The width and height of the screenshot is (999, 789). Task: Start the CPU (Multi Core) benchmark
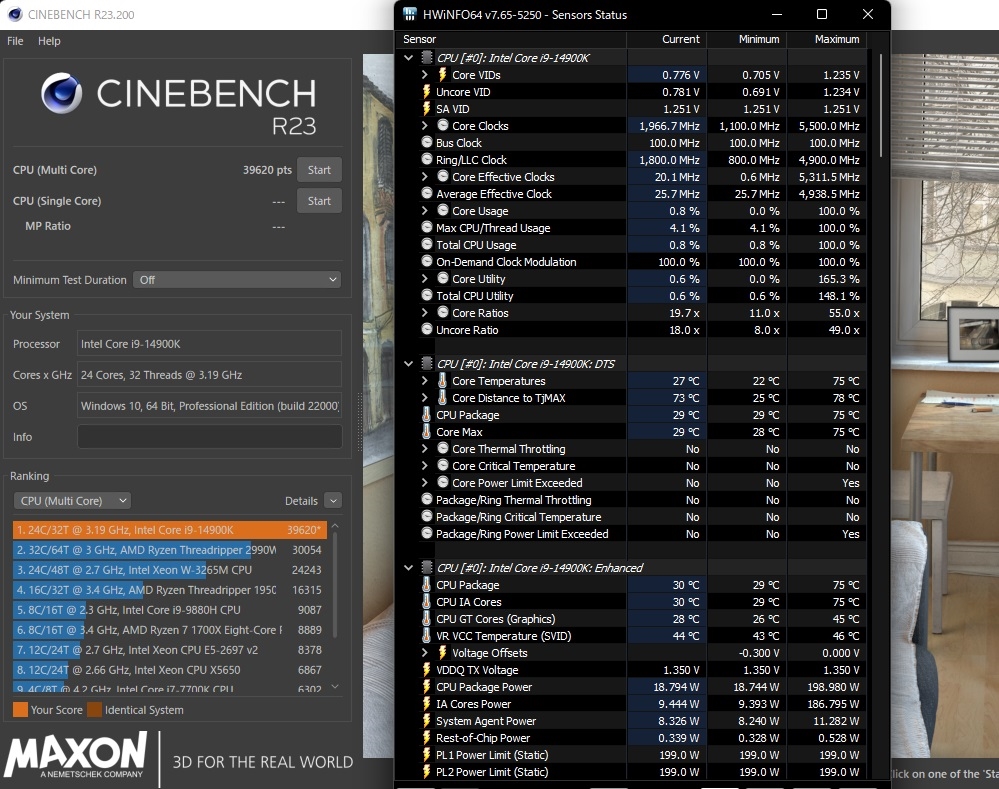tap(319, 170)
